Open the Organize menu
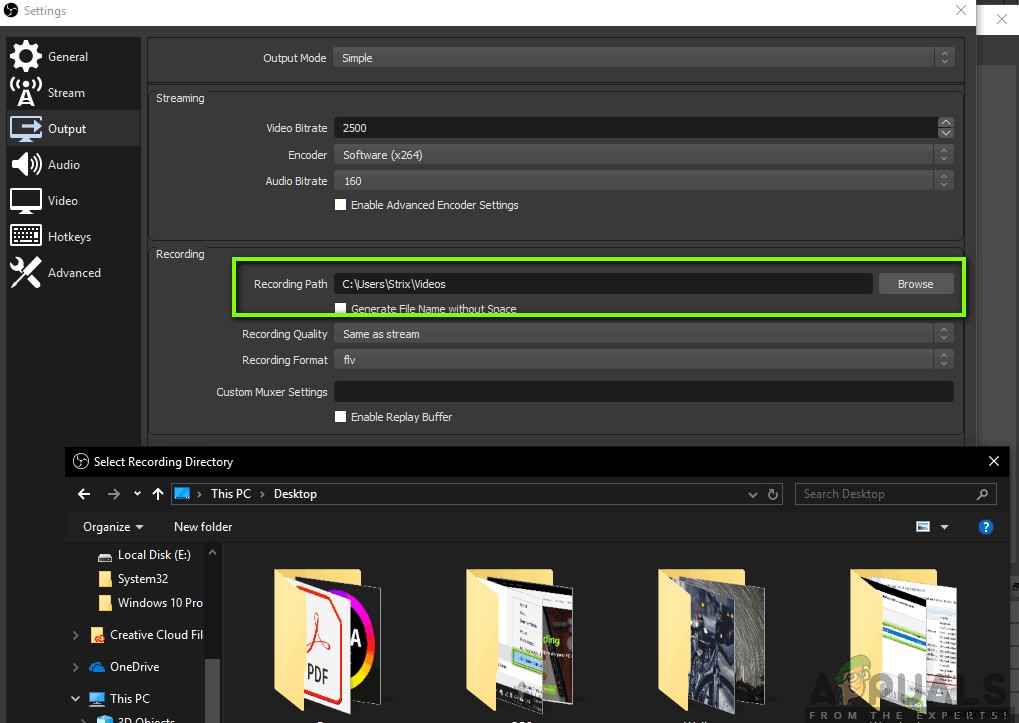Screen dimensions: 1019x723 [x=112, y=527]
